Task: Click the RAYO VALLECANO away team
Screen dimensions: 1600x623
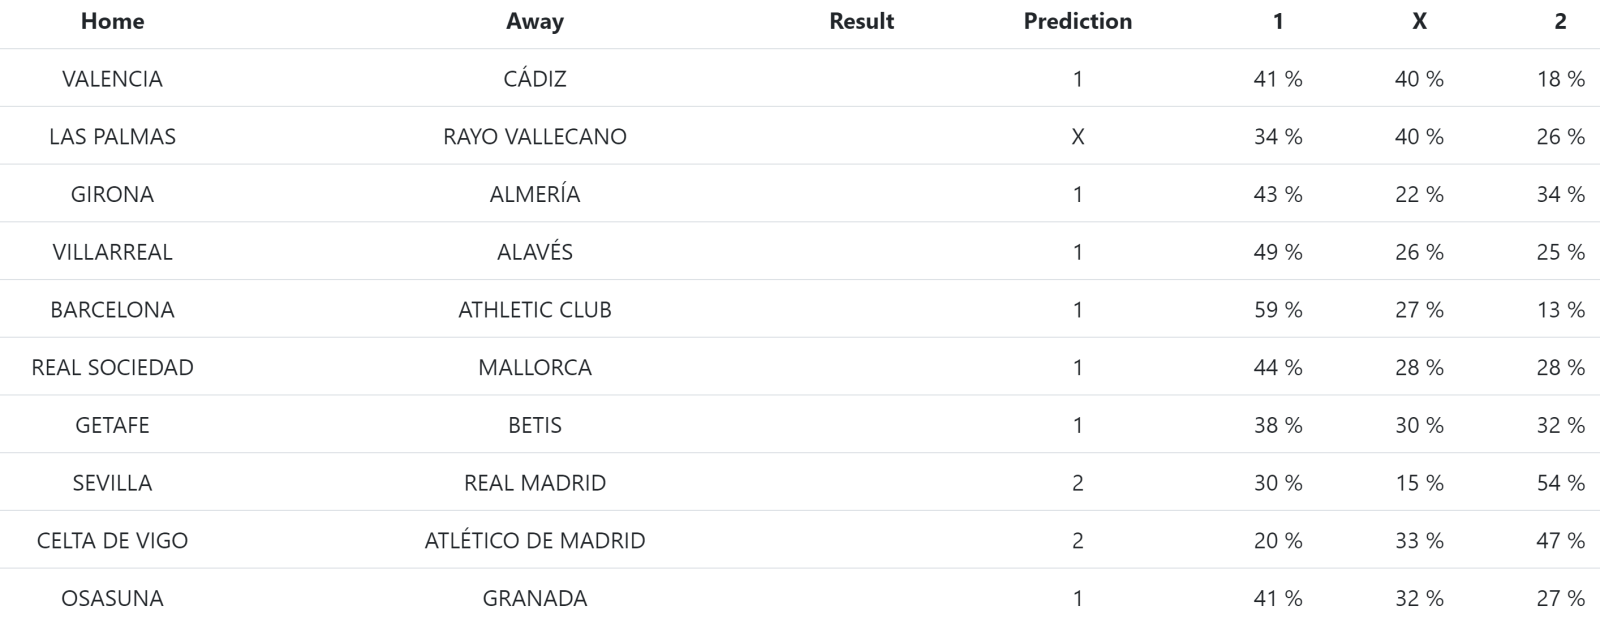Action: pos(535,137)
